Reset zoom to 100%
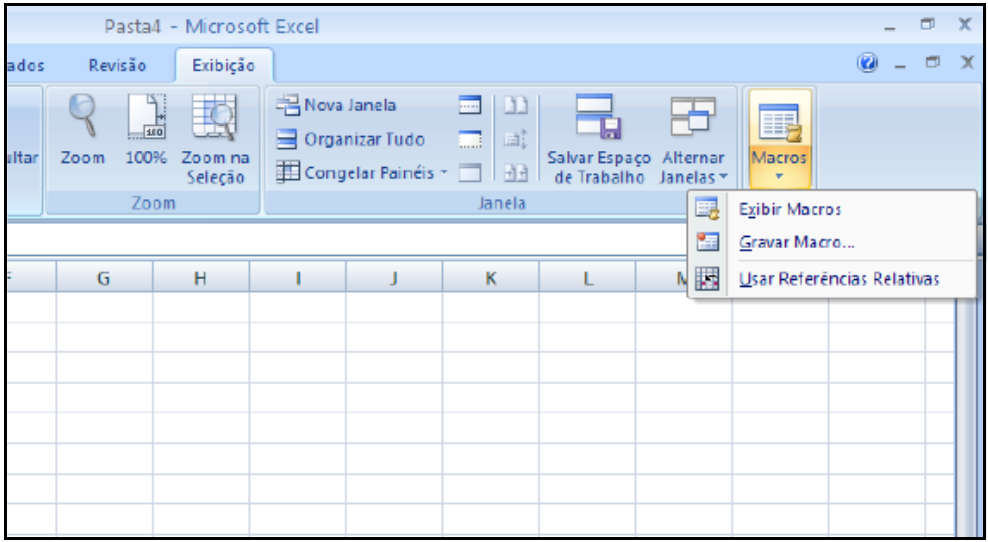This screenshot has height=542, width=988. coord(145,130)
